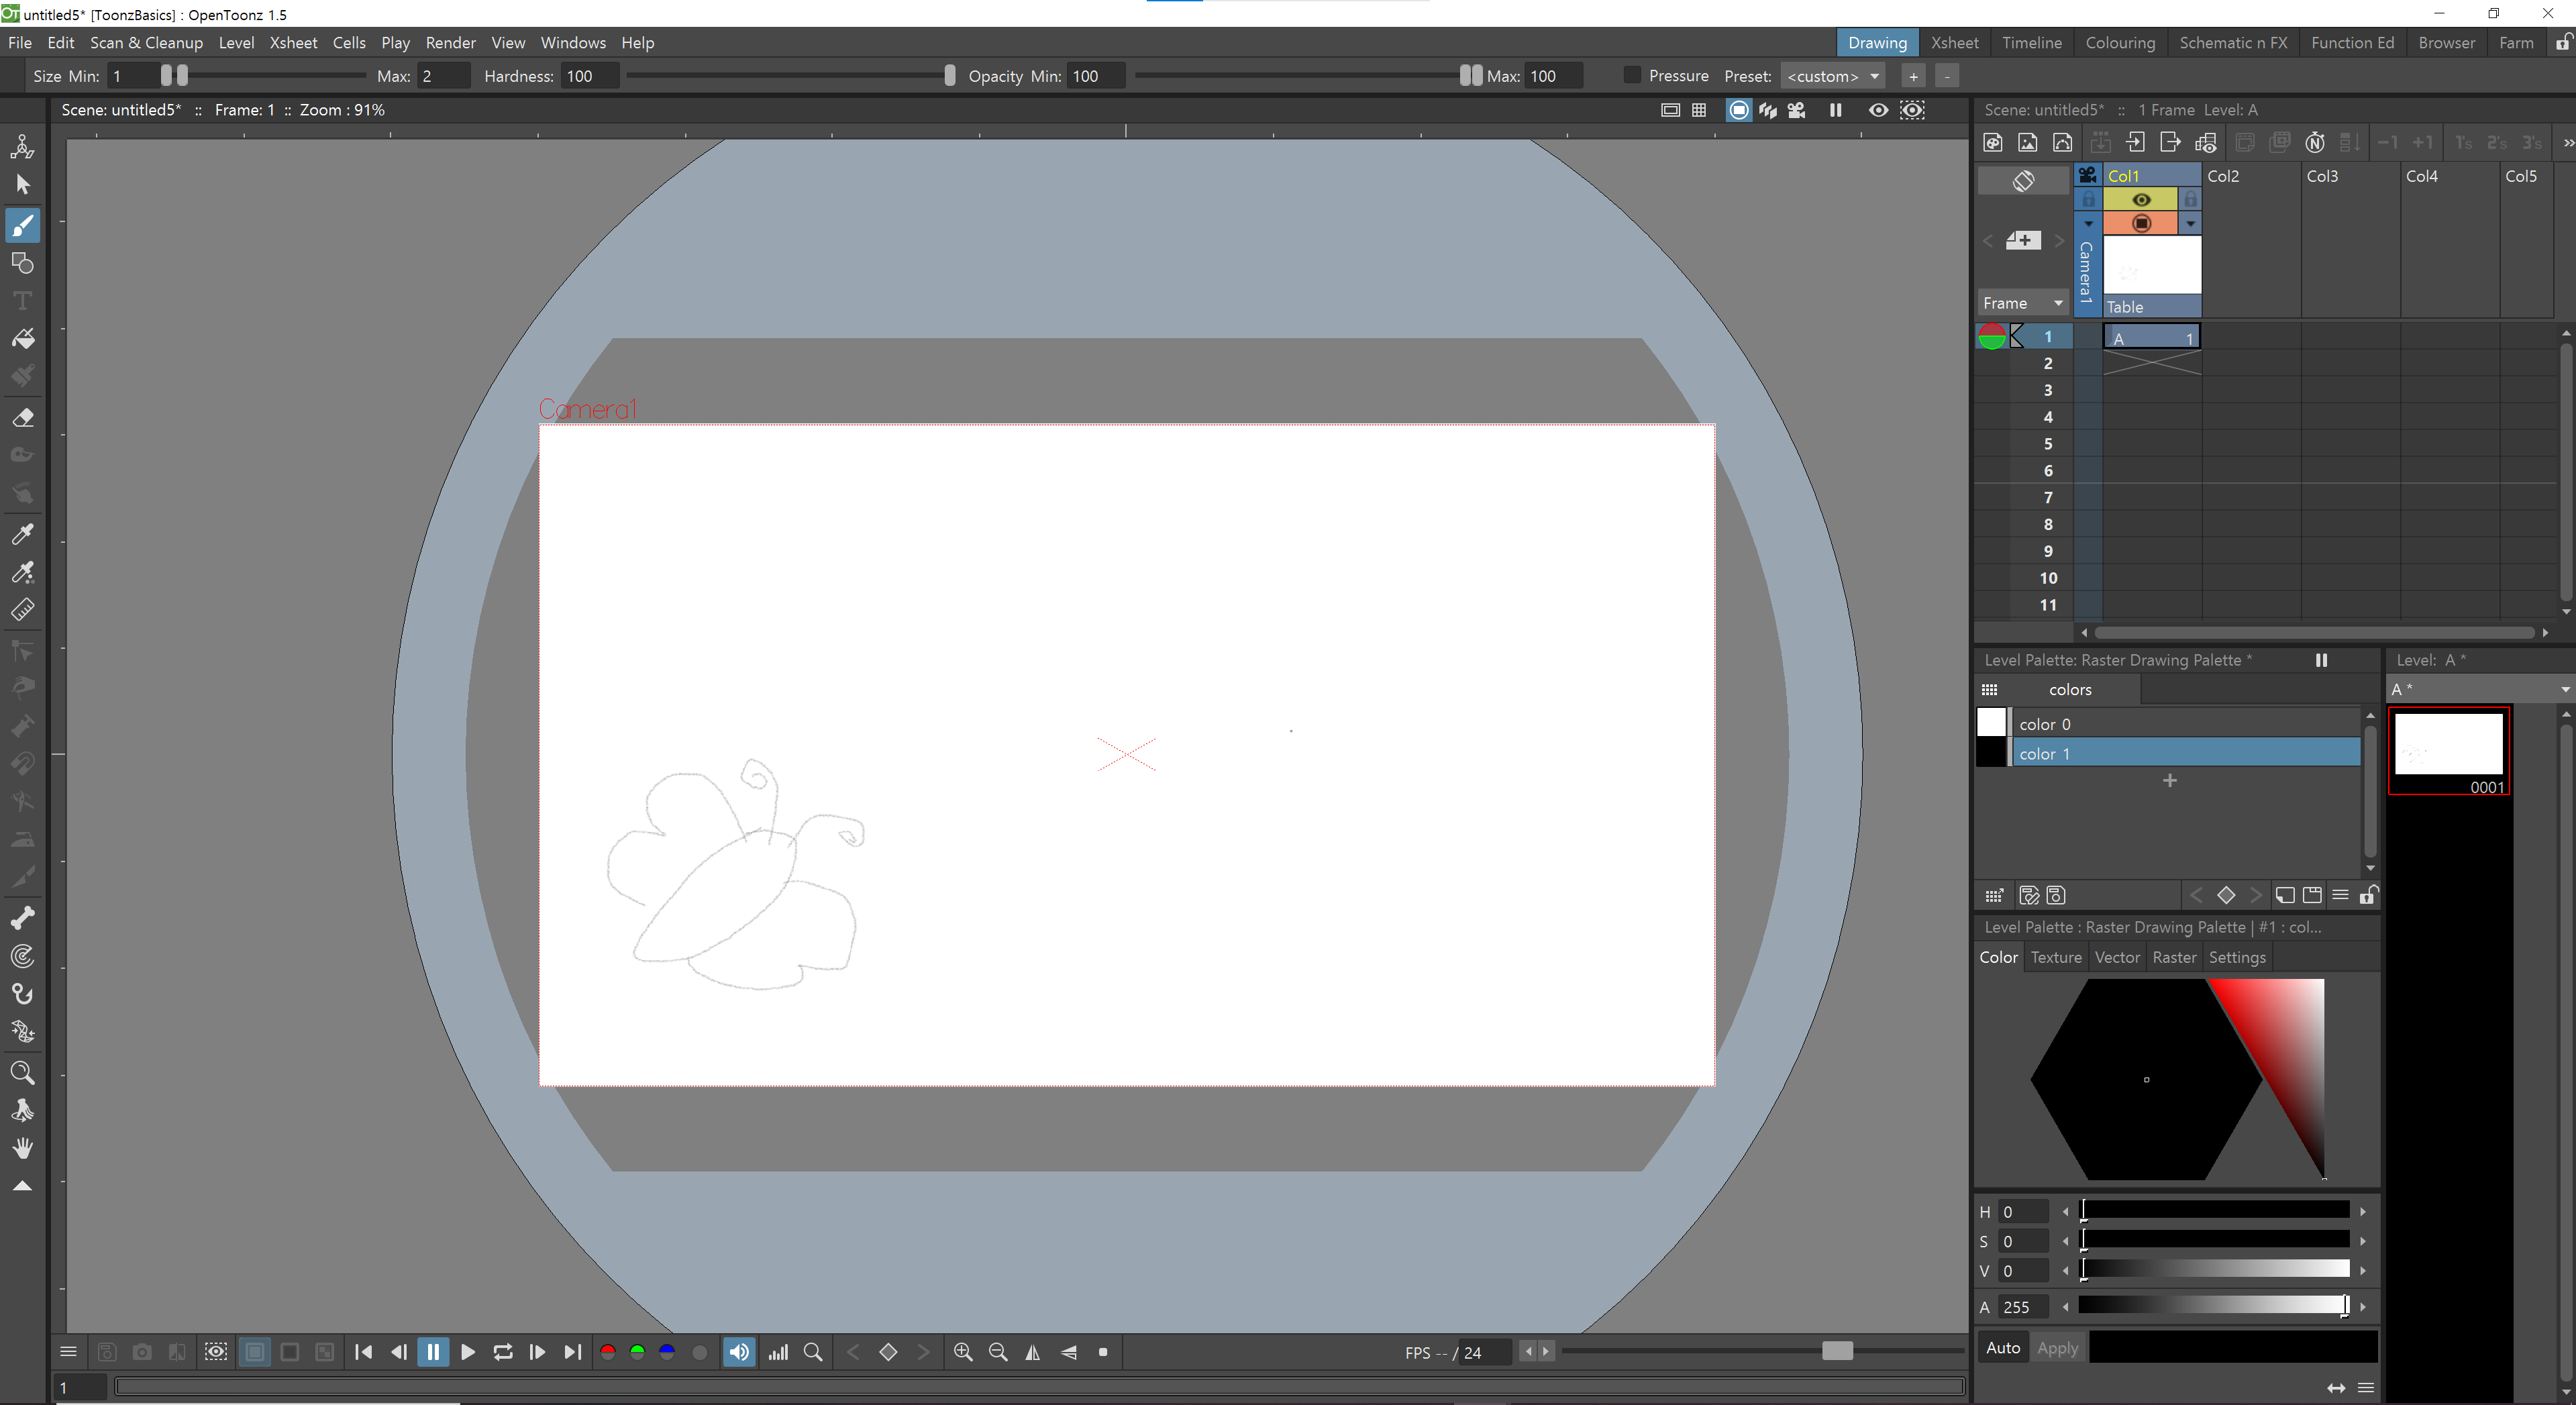Select the color 1 black swatch
2576x1405 pixels.
coord(1991,753)
